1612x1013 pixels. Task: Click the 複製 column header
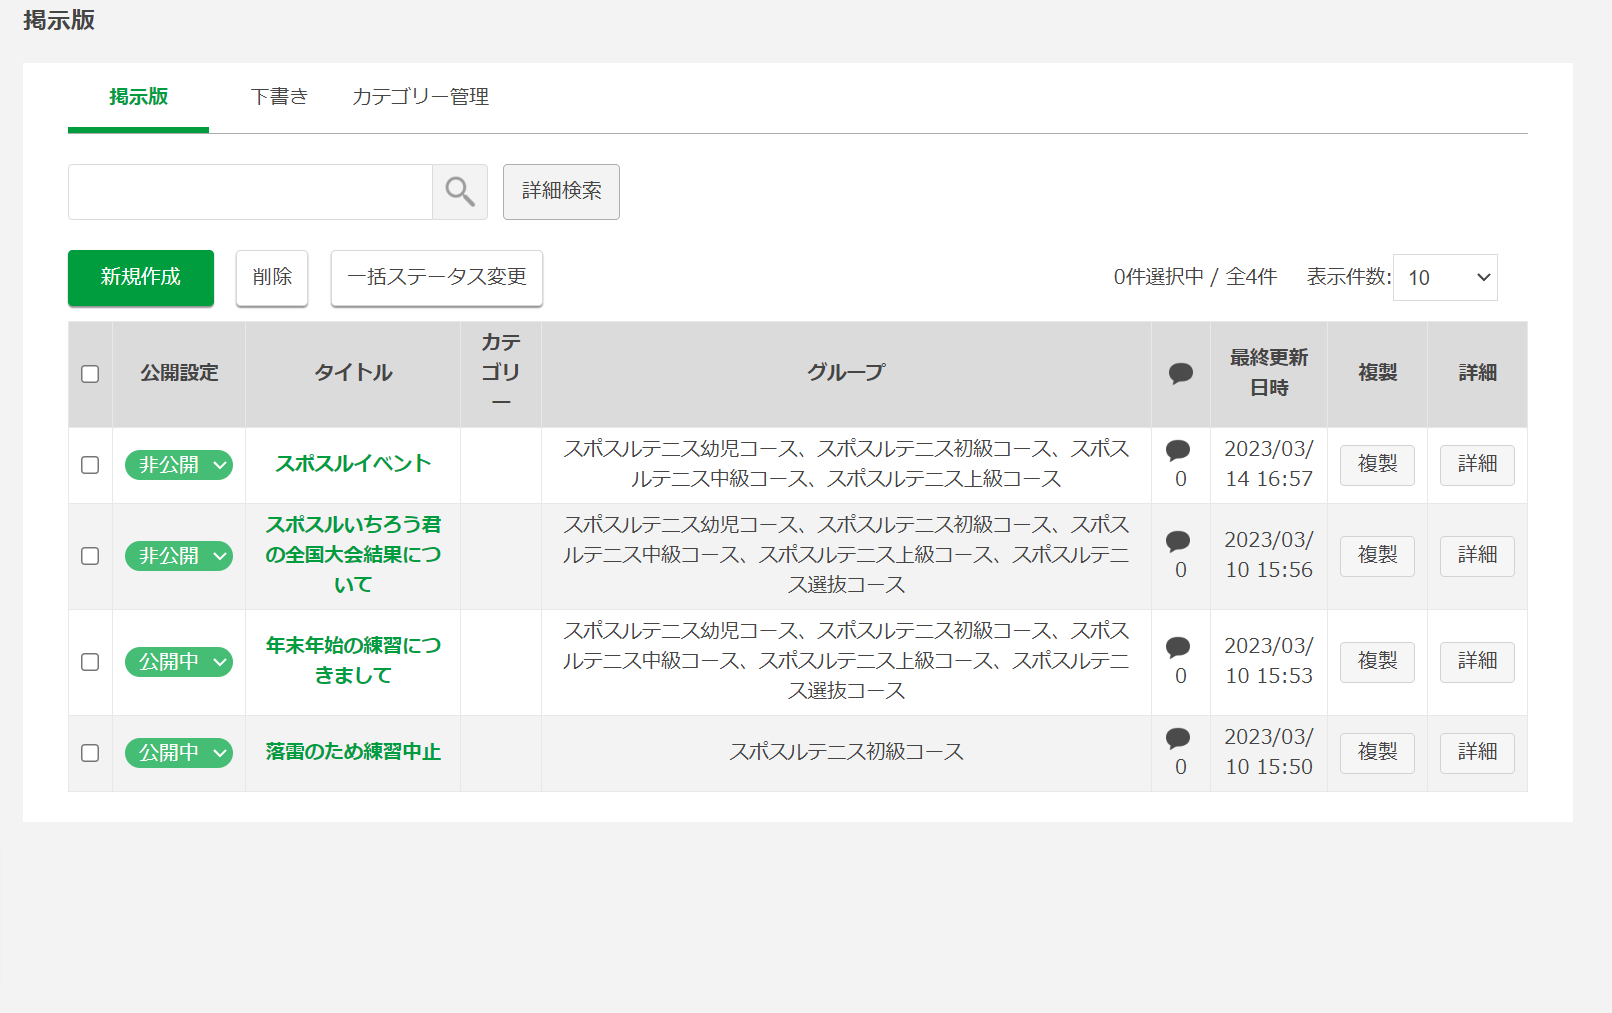[x=1377, y=373]
